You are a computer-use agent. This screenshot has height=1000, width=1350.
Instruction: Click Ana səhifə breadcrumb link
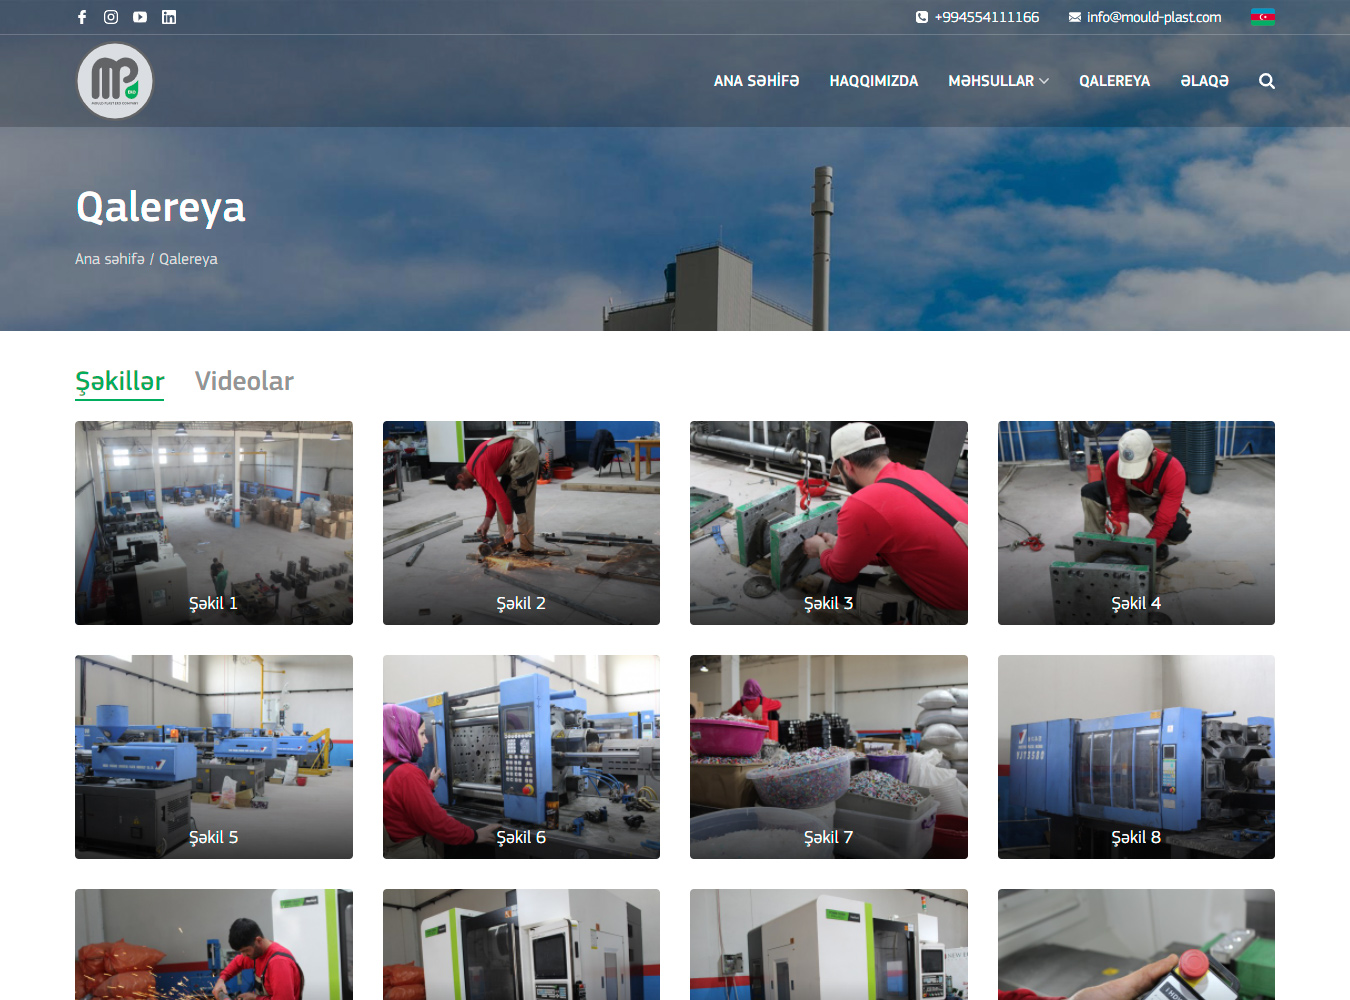tap(109, 259)
